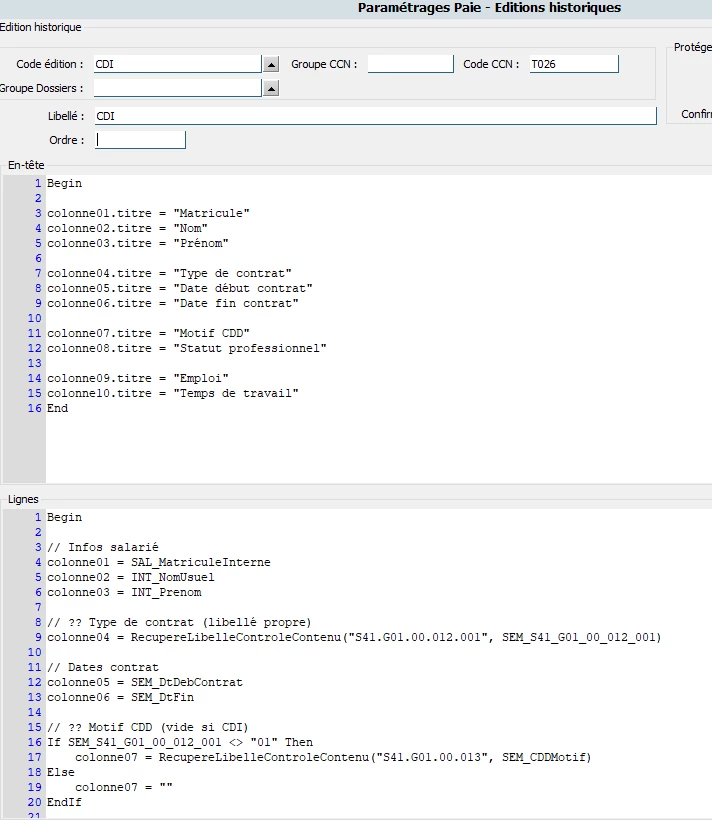Focus the Ordre input box
Viewport: 712px width, 820px height.
(x=140, y=140)
